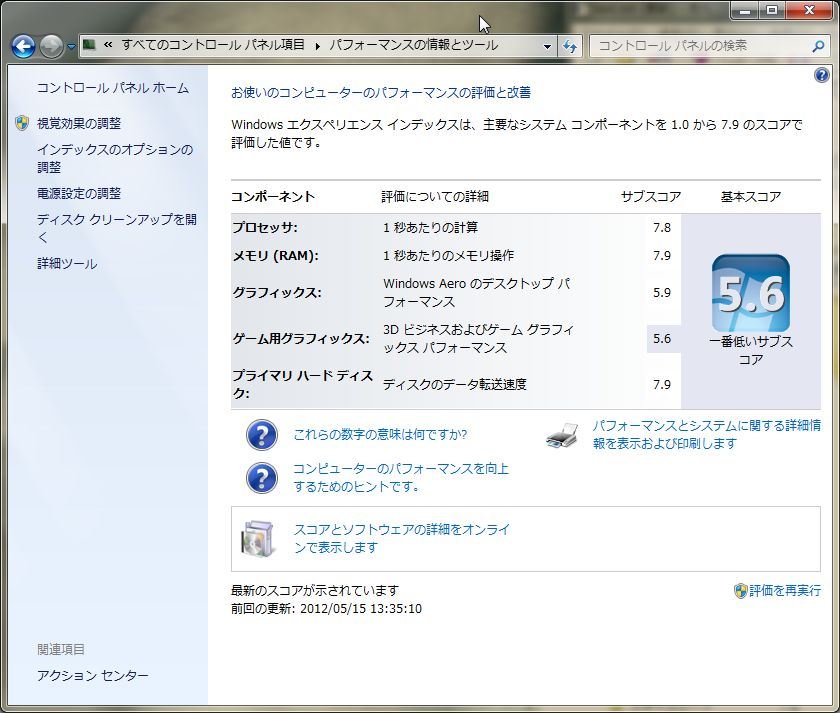
Task: Open インデックスのオプションの調整 link
Action: [115, 158]
